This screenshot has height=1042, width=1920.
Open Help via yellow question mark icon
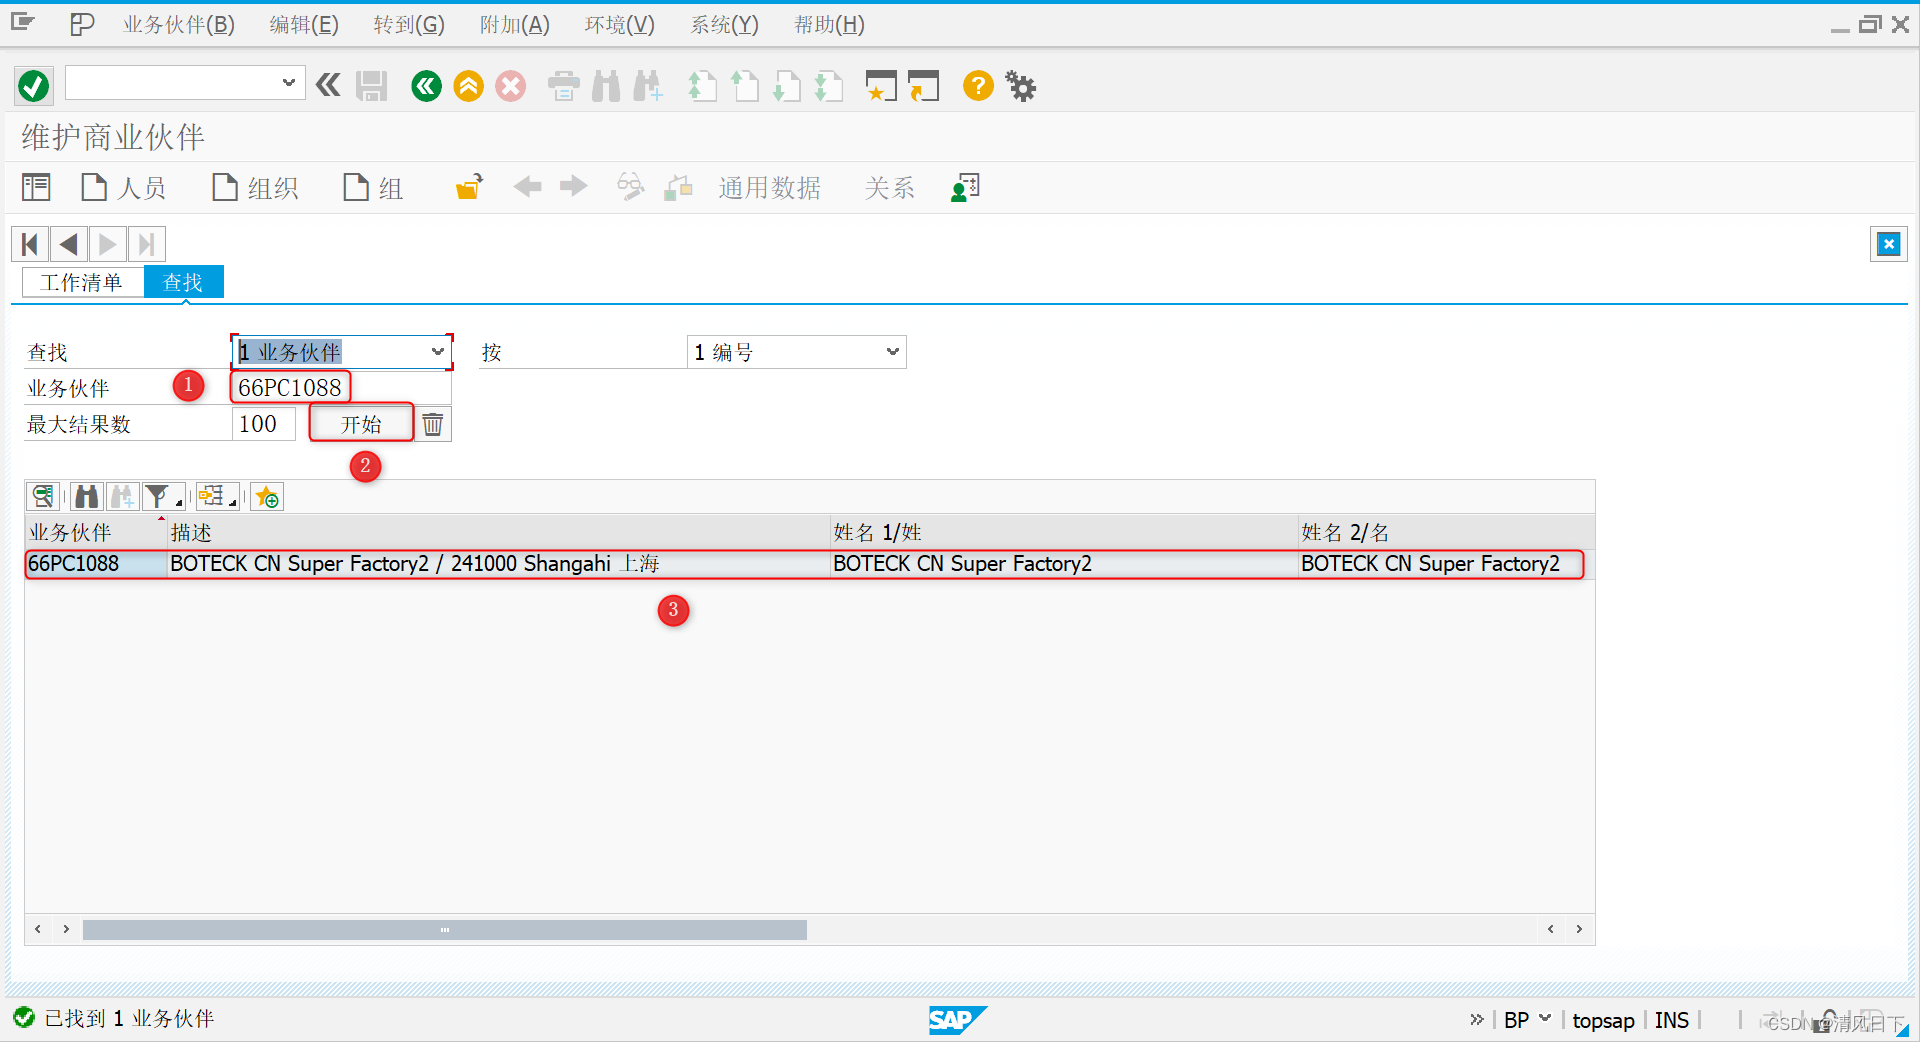[x=978, y=86]
